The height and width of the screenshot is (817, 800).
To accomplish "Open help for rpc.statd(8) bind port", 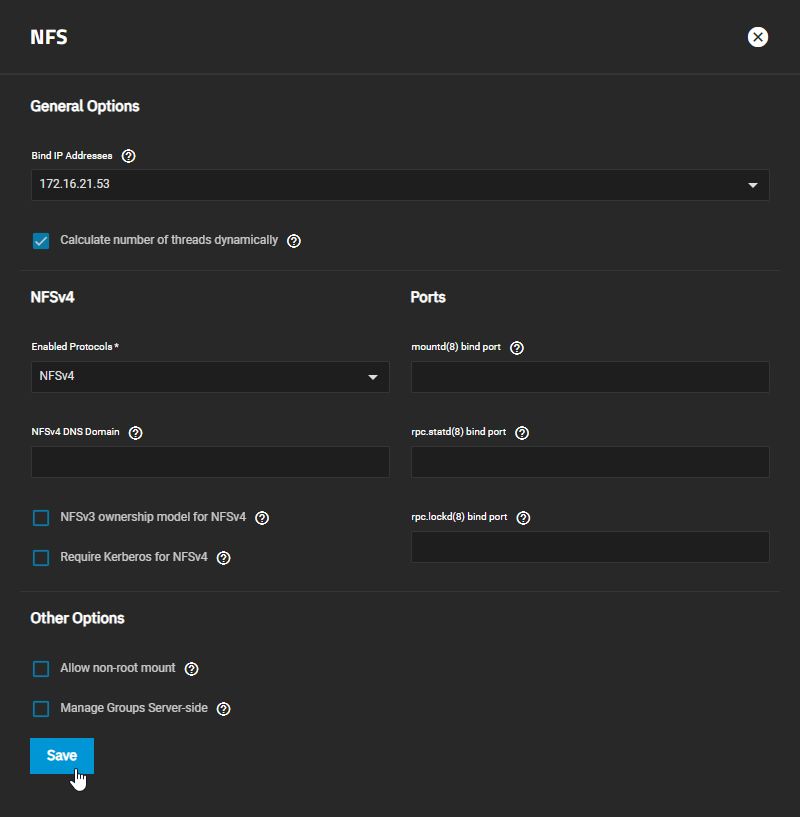I will tap(521, 432).
